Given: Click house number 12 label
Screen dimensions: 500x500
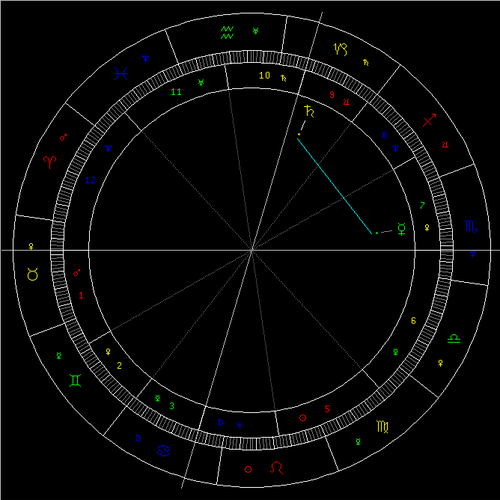Looking at the screenshot, I should pos(90,180).
